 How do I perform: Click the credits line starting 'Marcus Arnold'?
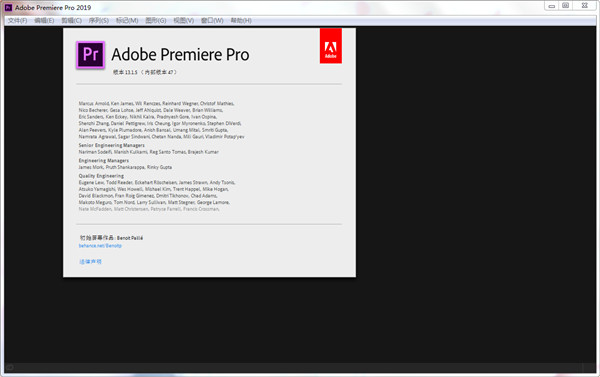coord(156,104)
